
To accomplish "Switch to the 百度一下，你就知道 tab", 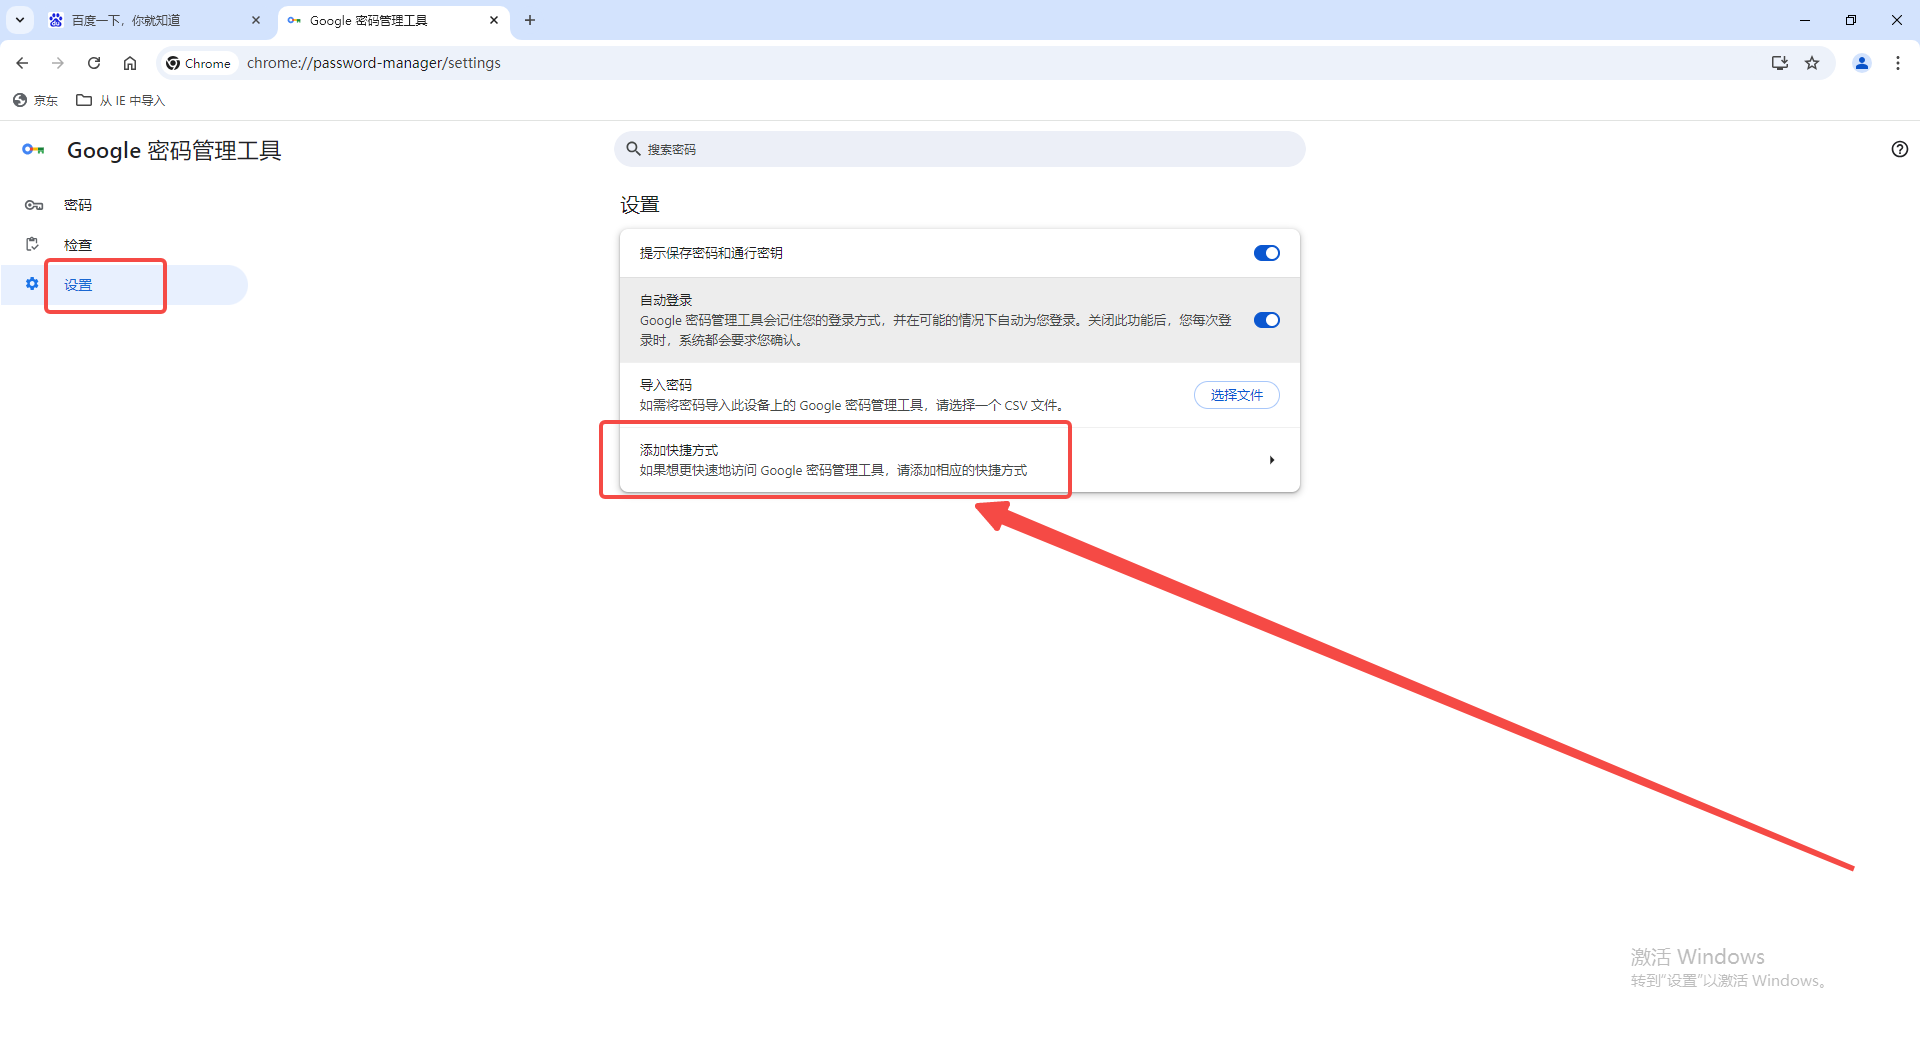I will click(155, 20).
